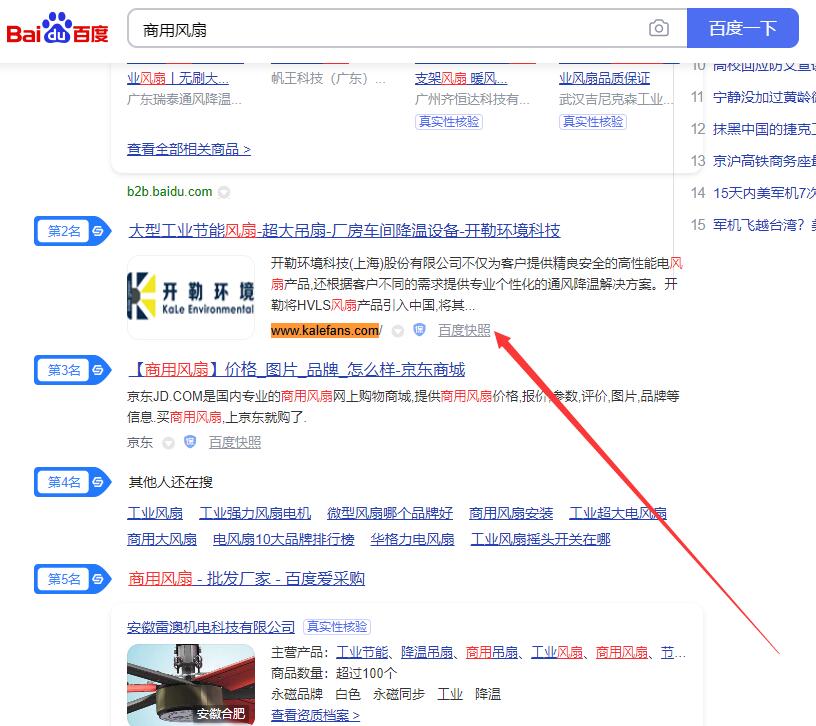816x726 pixels.
Task: Open 降温吊扇 main product link
Action: tap(427, 652)
